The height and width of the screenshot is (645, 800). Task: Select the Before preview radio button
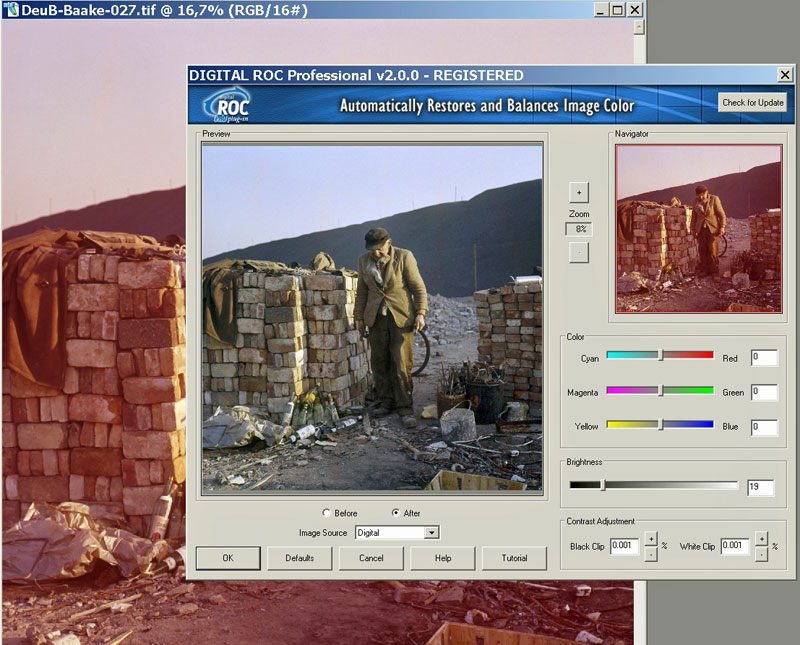click(x=327, y=513)
